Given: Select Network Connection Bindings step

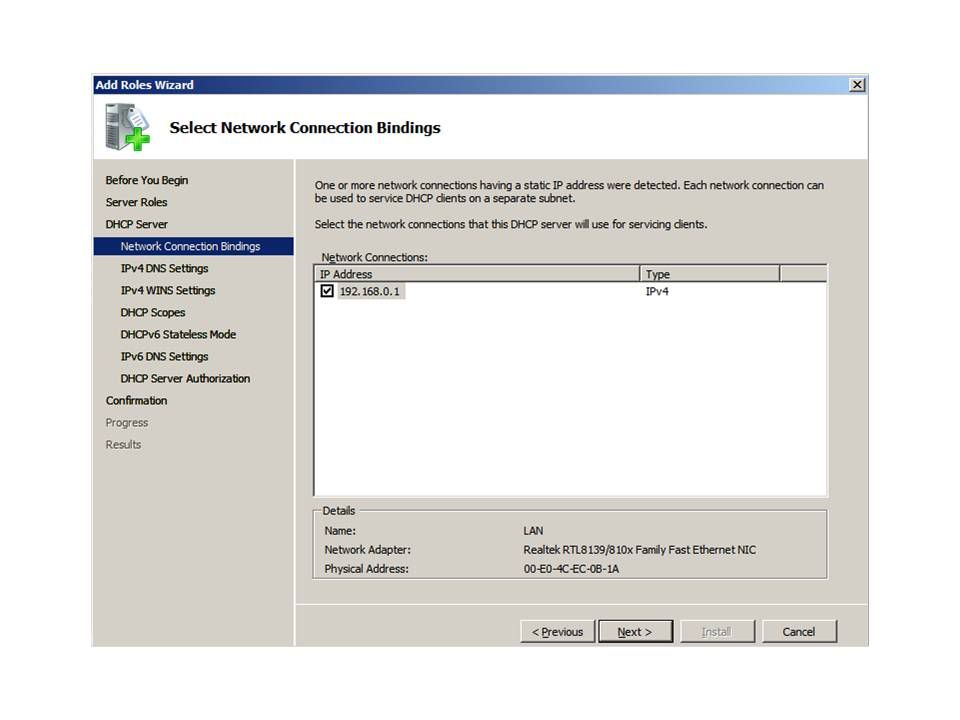Looking at the screenshot, I should coord(190,246).
